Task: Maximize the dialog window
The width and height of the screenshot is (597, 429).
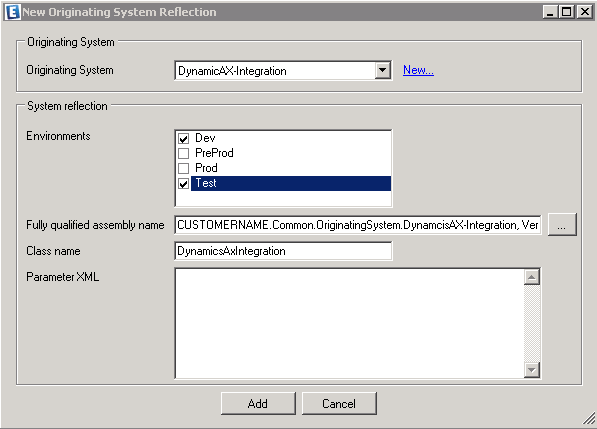Action: [567, 12]
